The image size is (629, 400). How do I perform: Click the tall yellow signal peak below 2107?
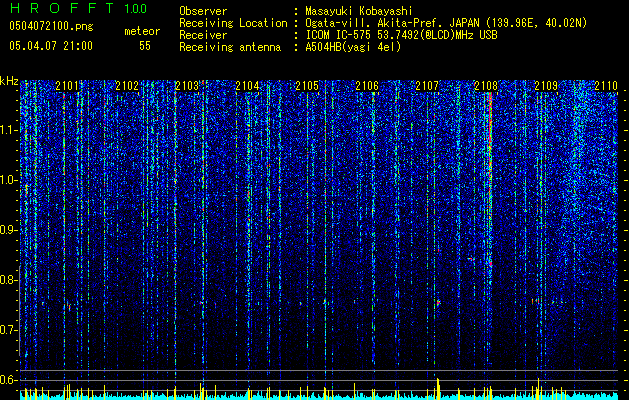[x=438, y=388]
